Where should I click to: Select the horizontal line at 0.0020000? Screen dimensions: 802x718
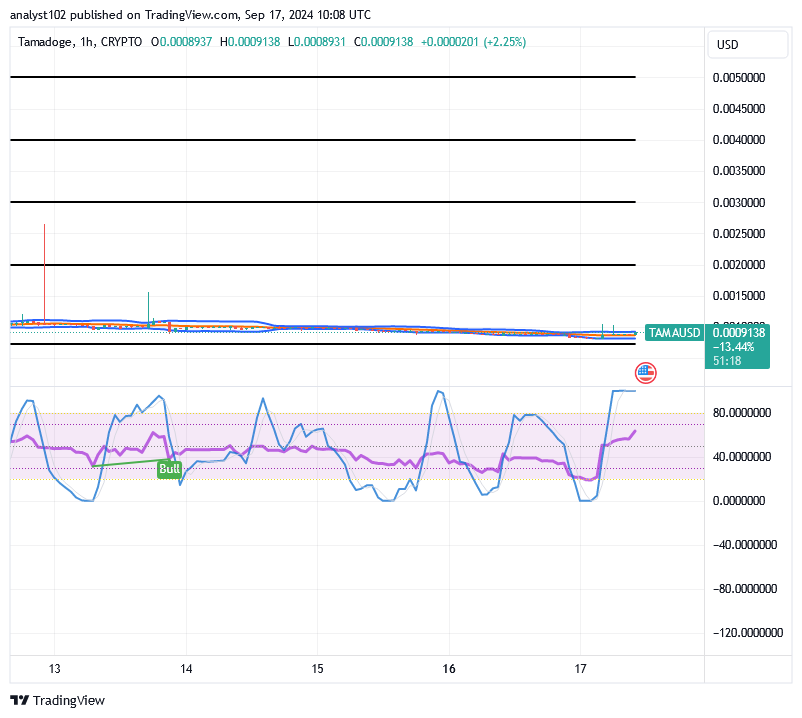pyautogui.click(x=322, y=265)
